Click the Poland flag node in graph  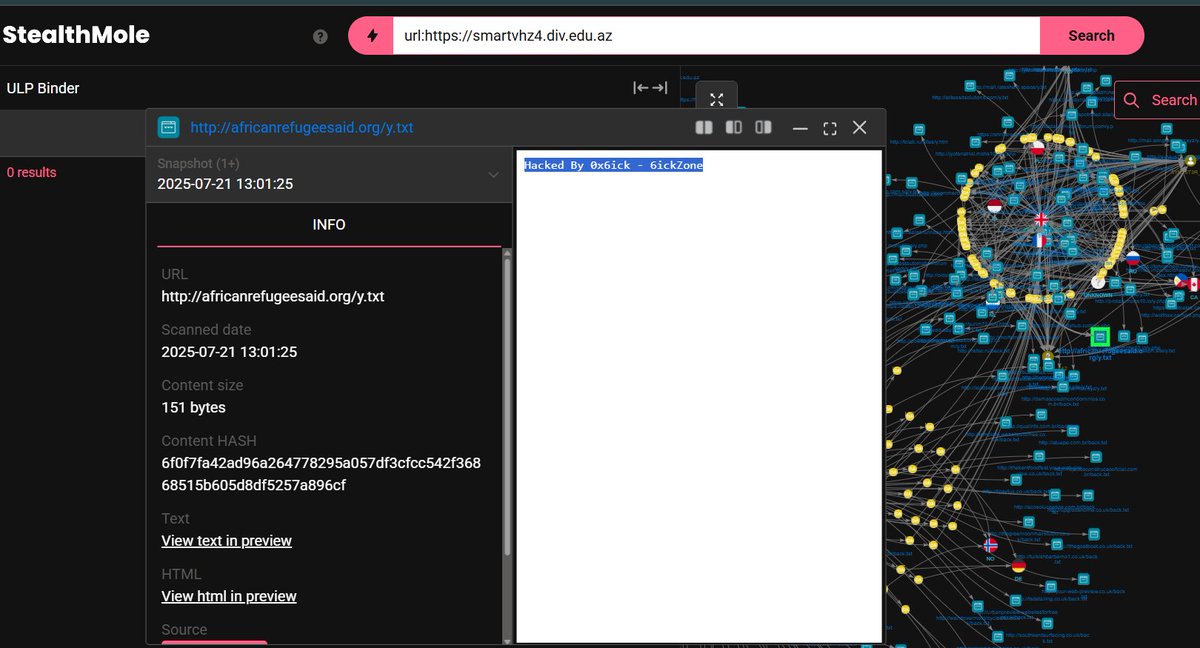(x=1038, y=148)
